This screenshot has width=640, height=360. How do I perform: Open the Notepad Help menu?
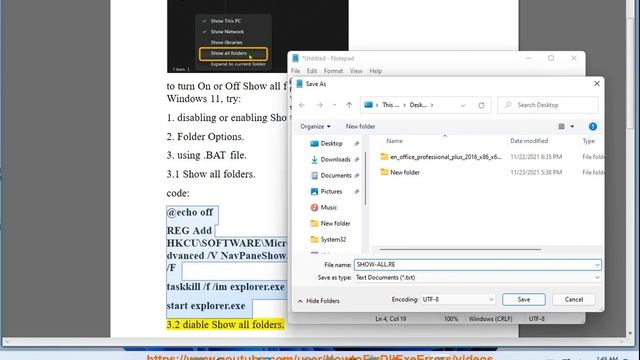(x=376, y=71)
